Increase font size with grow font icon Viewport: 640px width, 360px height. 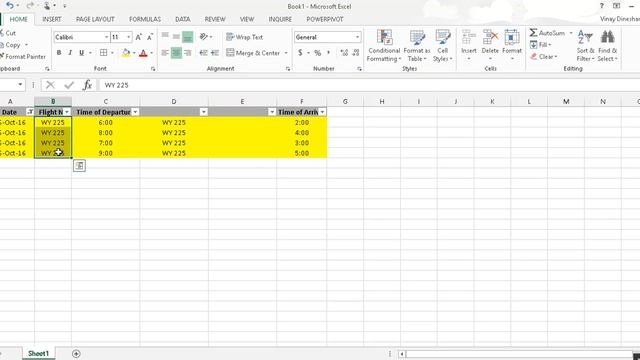coord(138,37)
